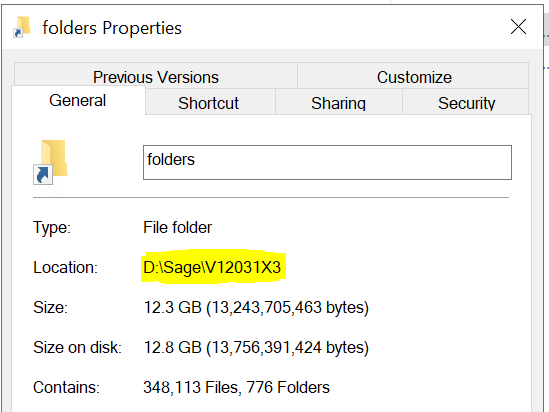Select the General tab

[x=78, y=100]
